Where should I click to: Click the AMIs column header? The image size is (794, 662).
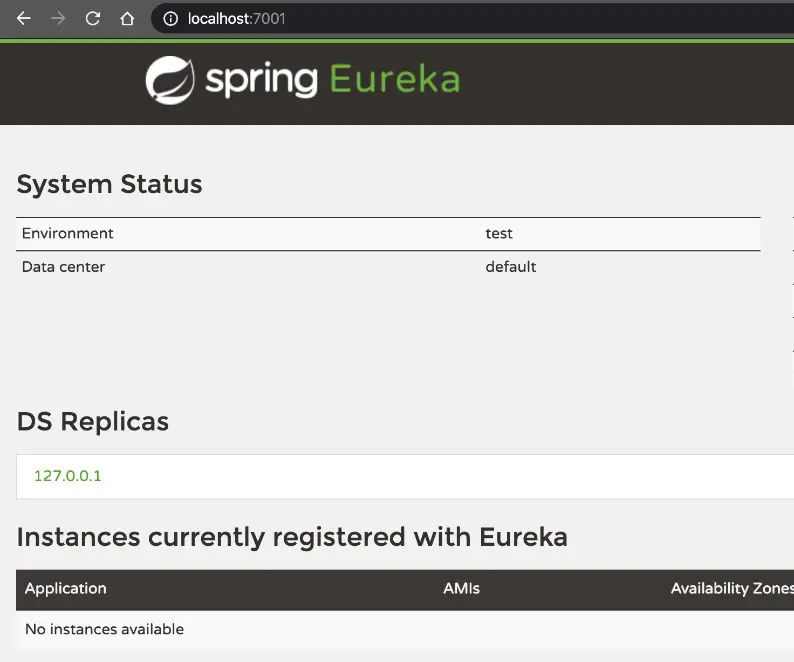coord(461,589)
